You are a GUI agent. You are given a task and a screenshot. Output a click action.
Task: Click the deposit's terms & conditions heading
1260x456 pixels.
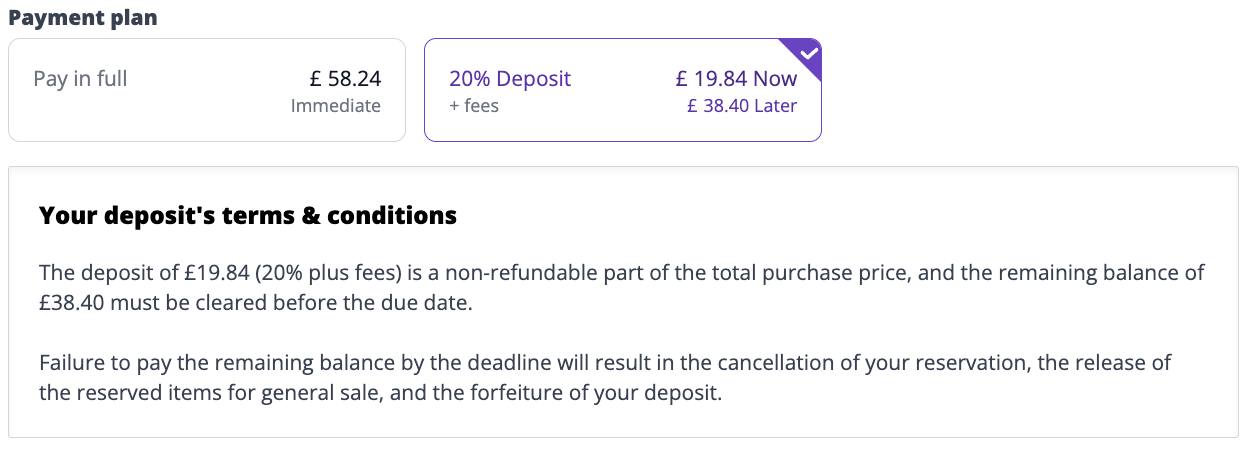click(x=247, y=215)
